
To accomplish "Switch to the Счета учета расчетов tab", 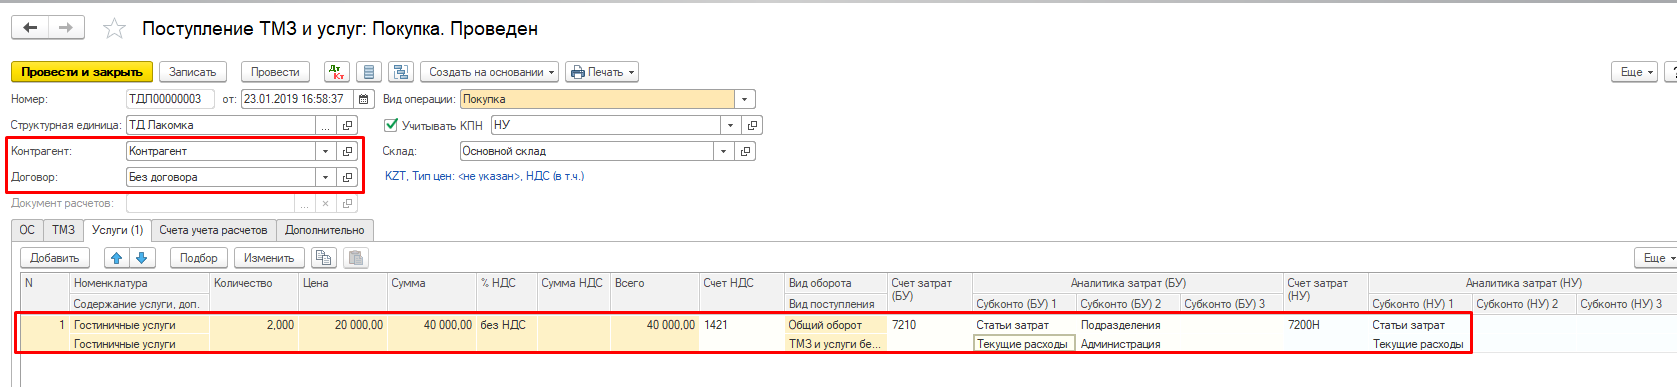I will click(x=213, y=230).
